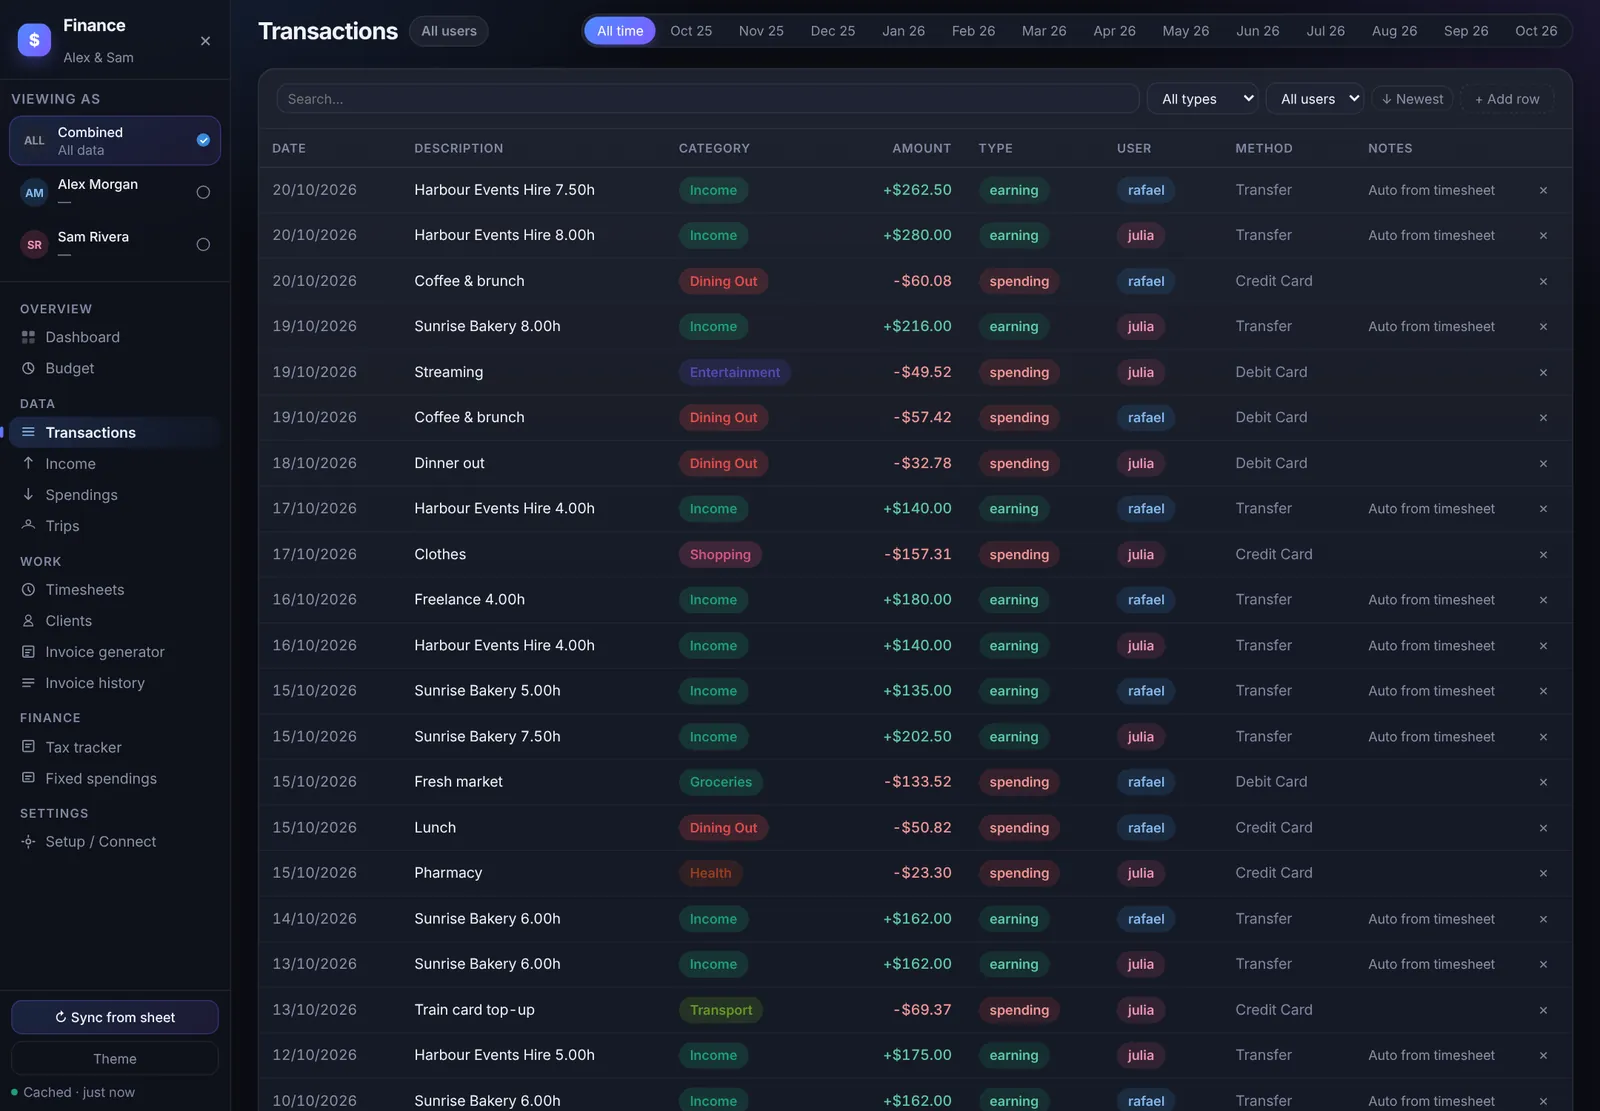Click Sync from sheet
1600x1111 pixels.
point(115,1017)
